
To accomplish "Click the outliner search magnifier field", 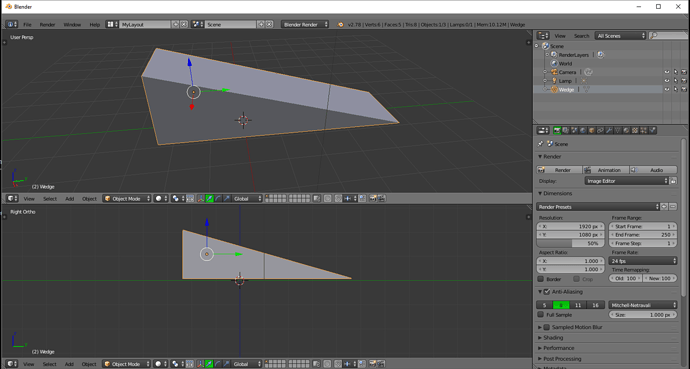I will point(668,36).
